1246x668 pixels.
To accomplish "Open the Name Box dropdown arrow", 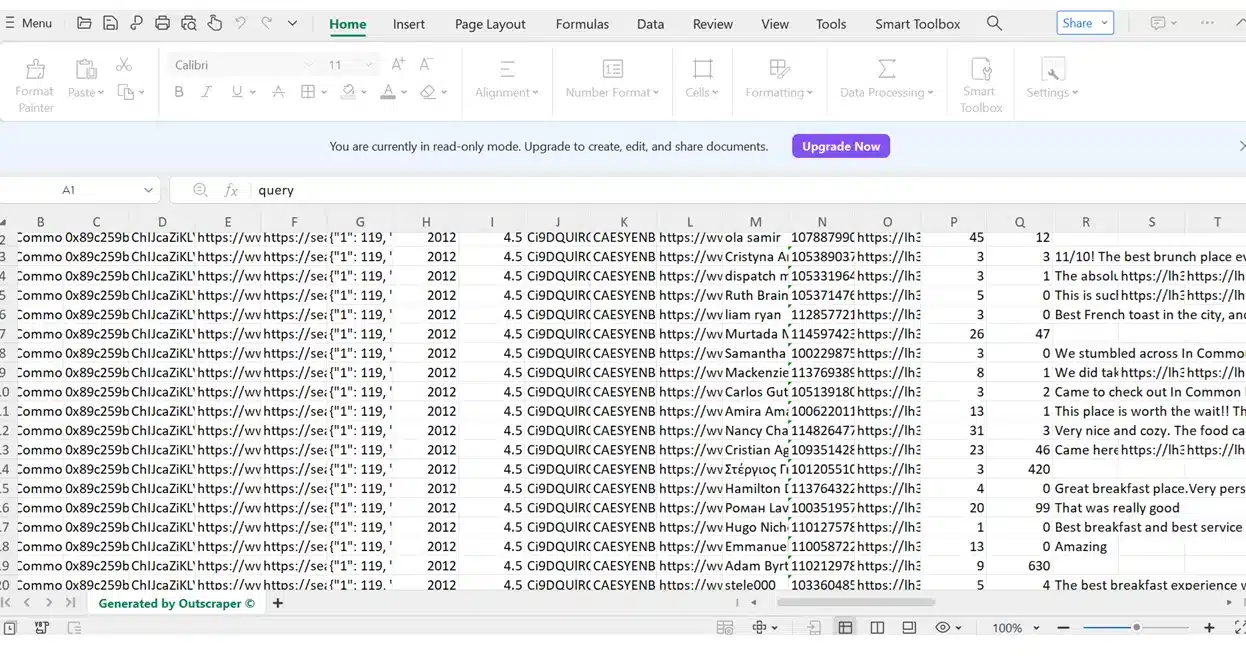I will [148, 190].
